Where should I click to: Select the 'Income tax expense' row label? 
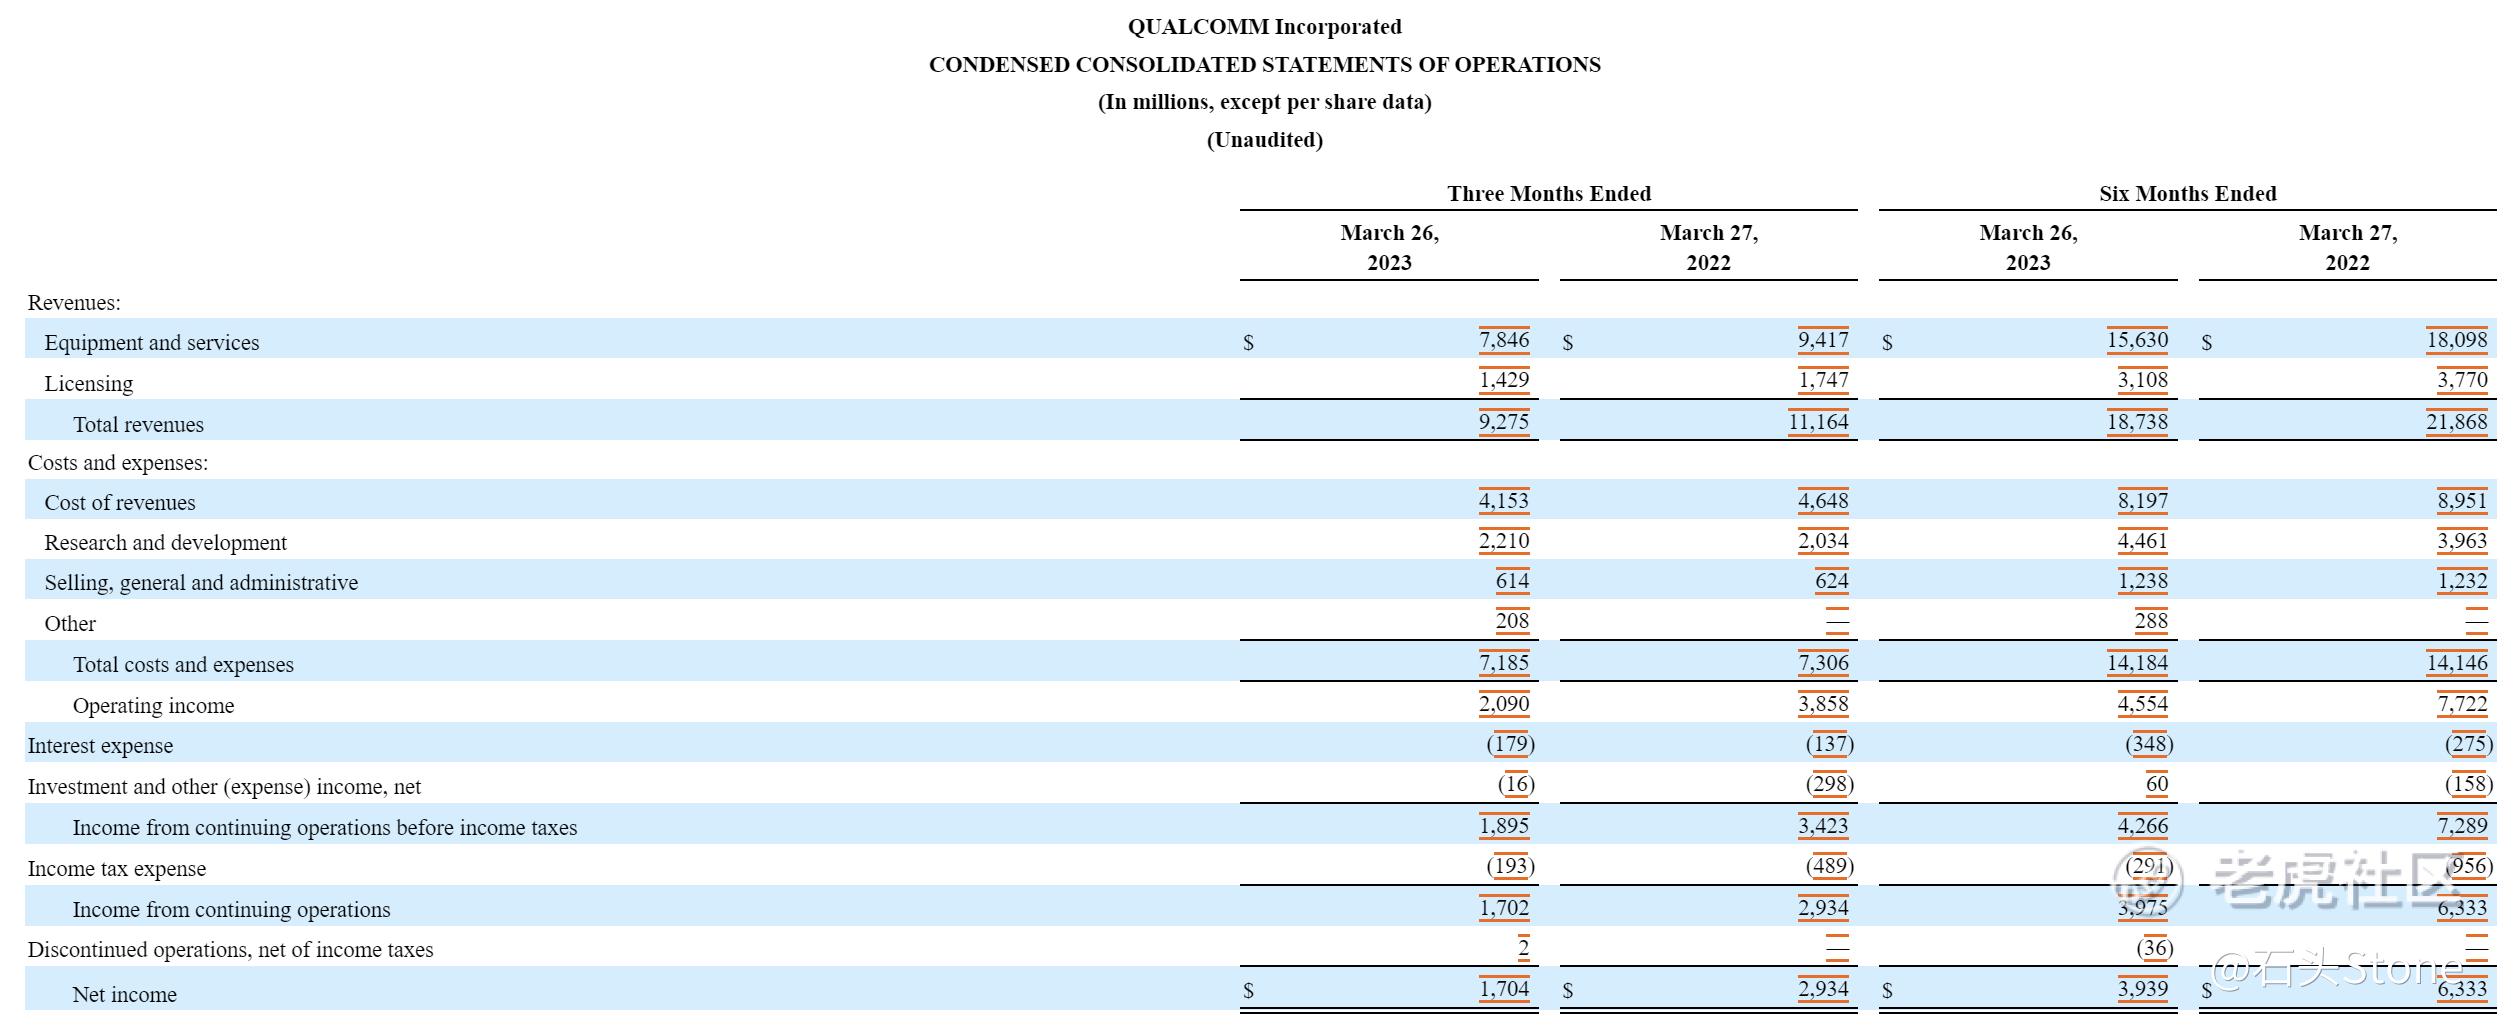tap(117, 869)
